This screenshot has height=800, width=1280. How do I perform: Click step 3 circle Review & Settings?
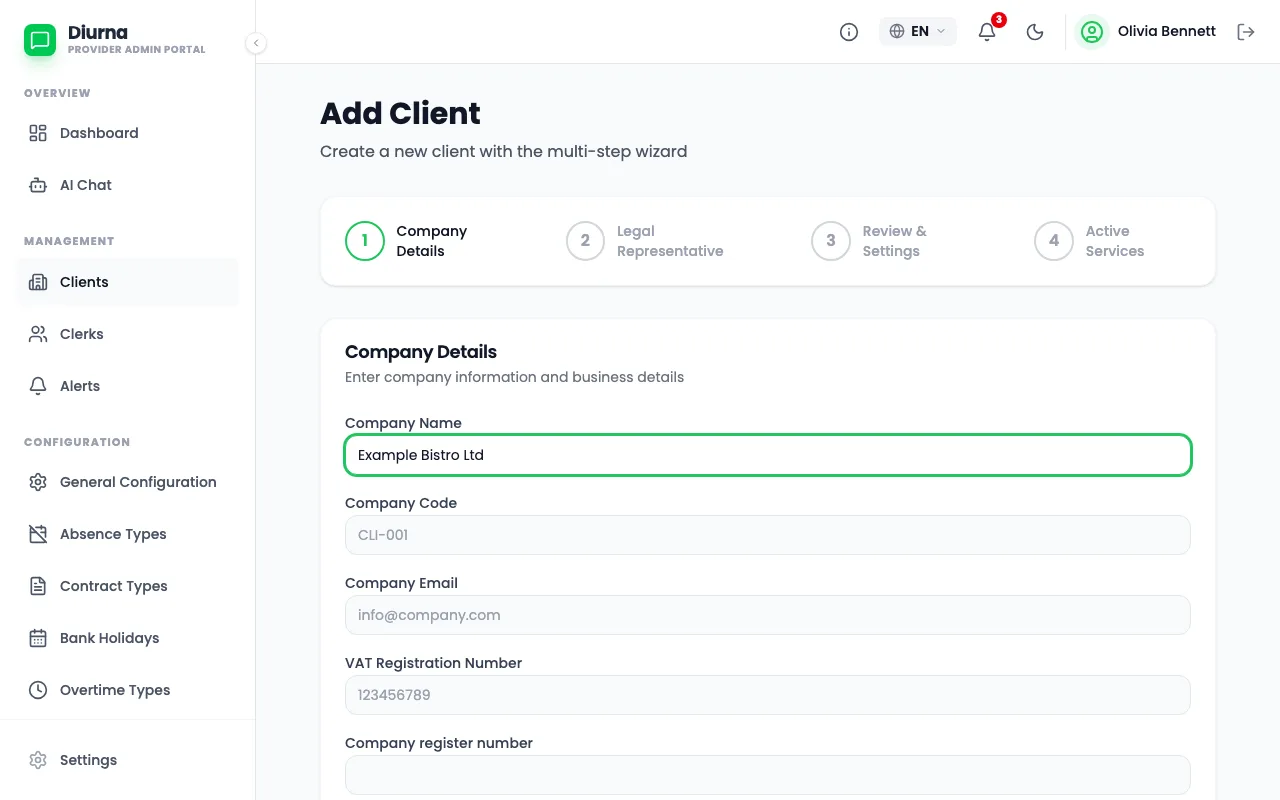coord(831,241)
